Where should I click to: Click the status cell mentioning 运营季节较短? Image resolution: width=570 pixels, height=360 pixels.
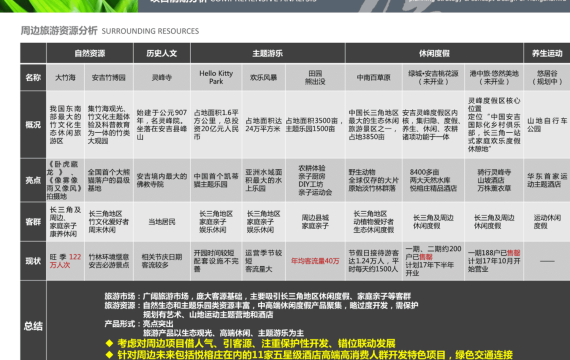tap(264, 261)
